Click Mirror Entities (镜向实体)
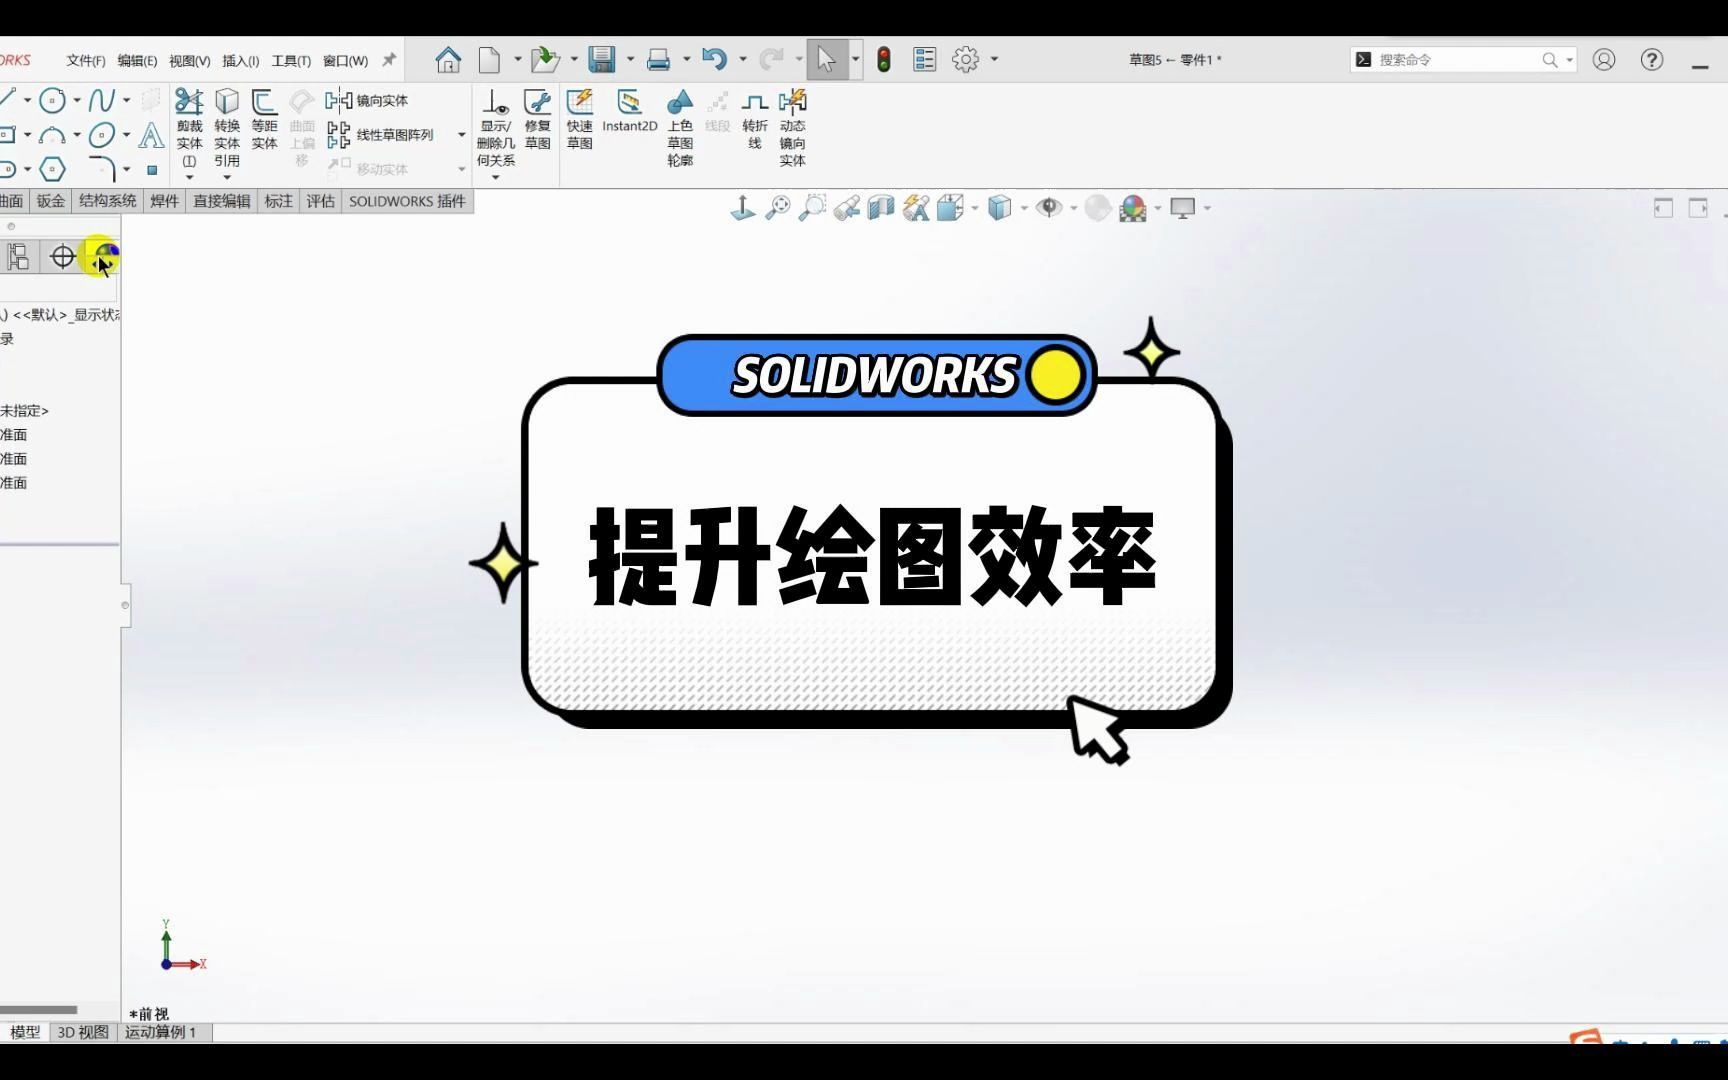 [x=367, y=100]
